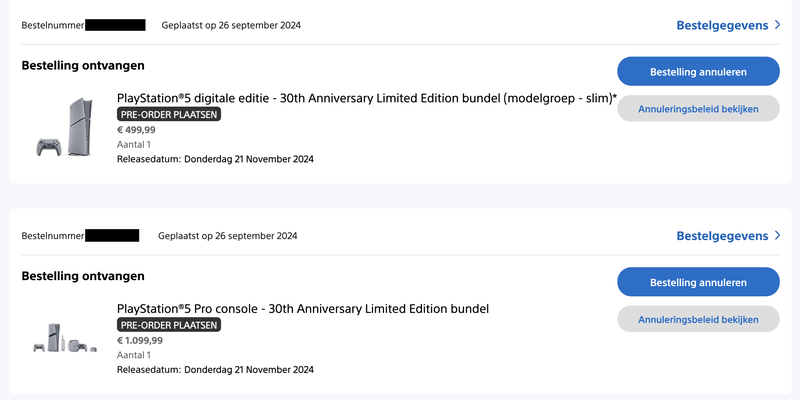Open Bestelgegevens for the PS5 Pro console order
Image resolution: width=800 pixels, height=400 pixels.
722,236
